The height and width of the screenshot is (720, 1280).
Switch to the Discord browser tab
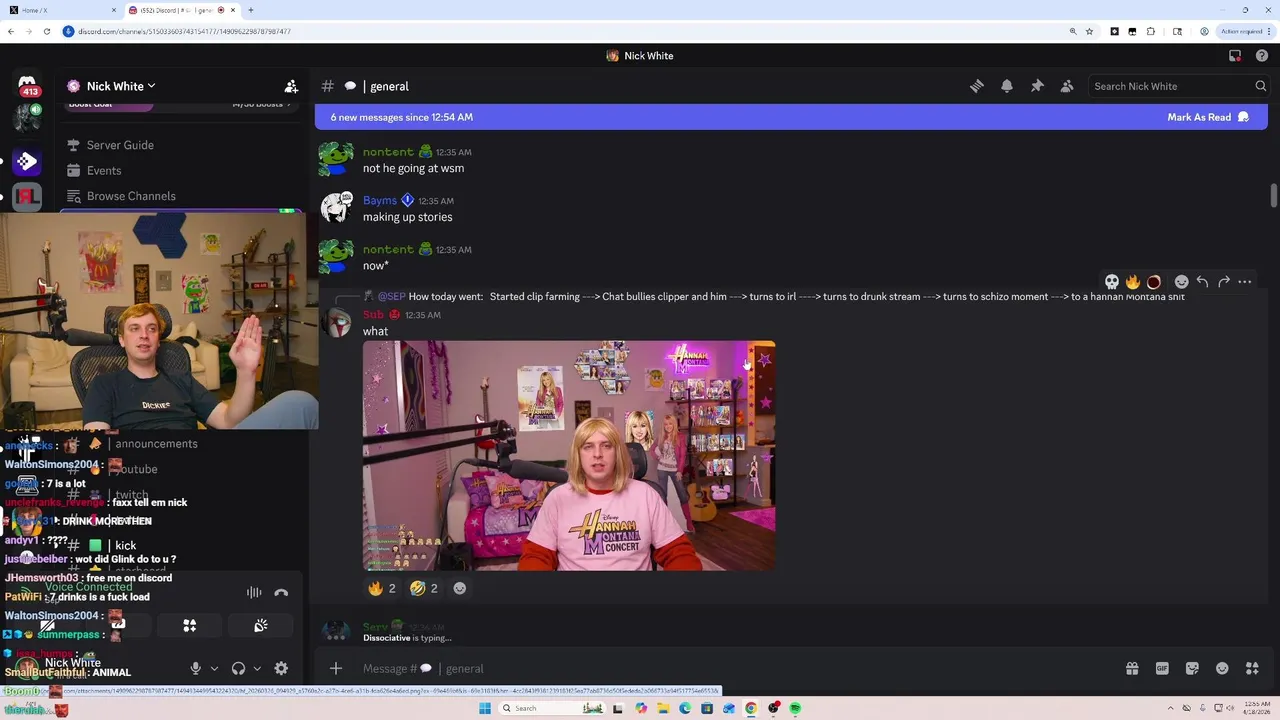click(182, 10)
